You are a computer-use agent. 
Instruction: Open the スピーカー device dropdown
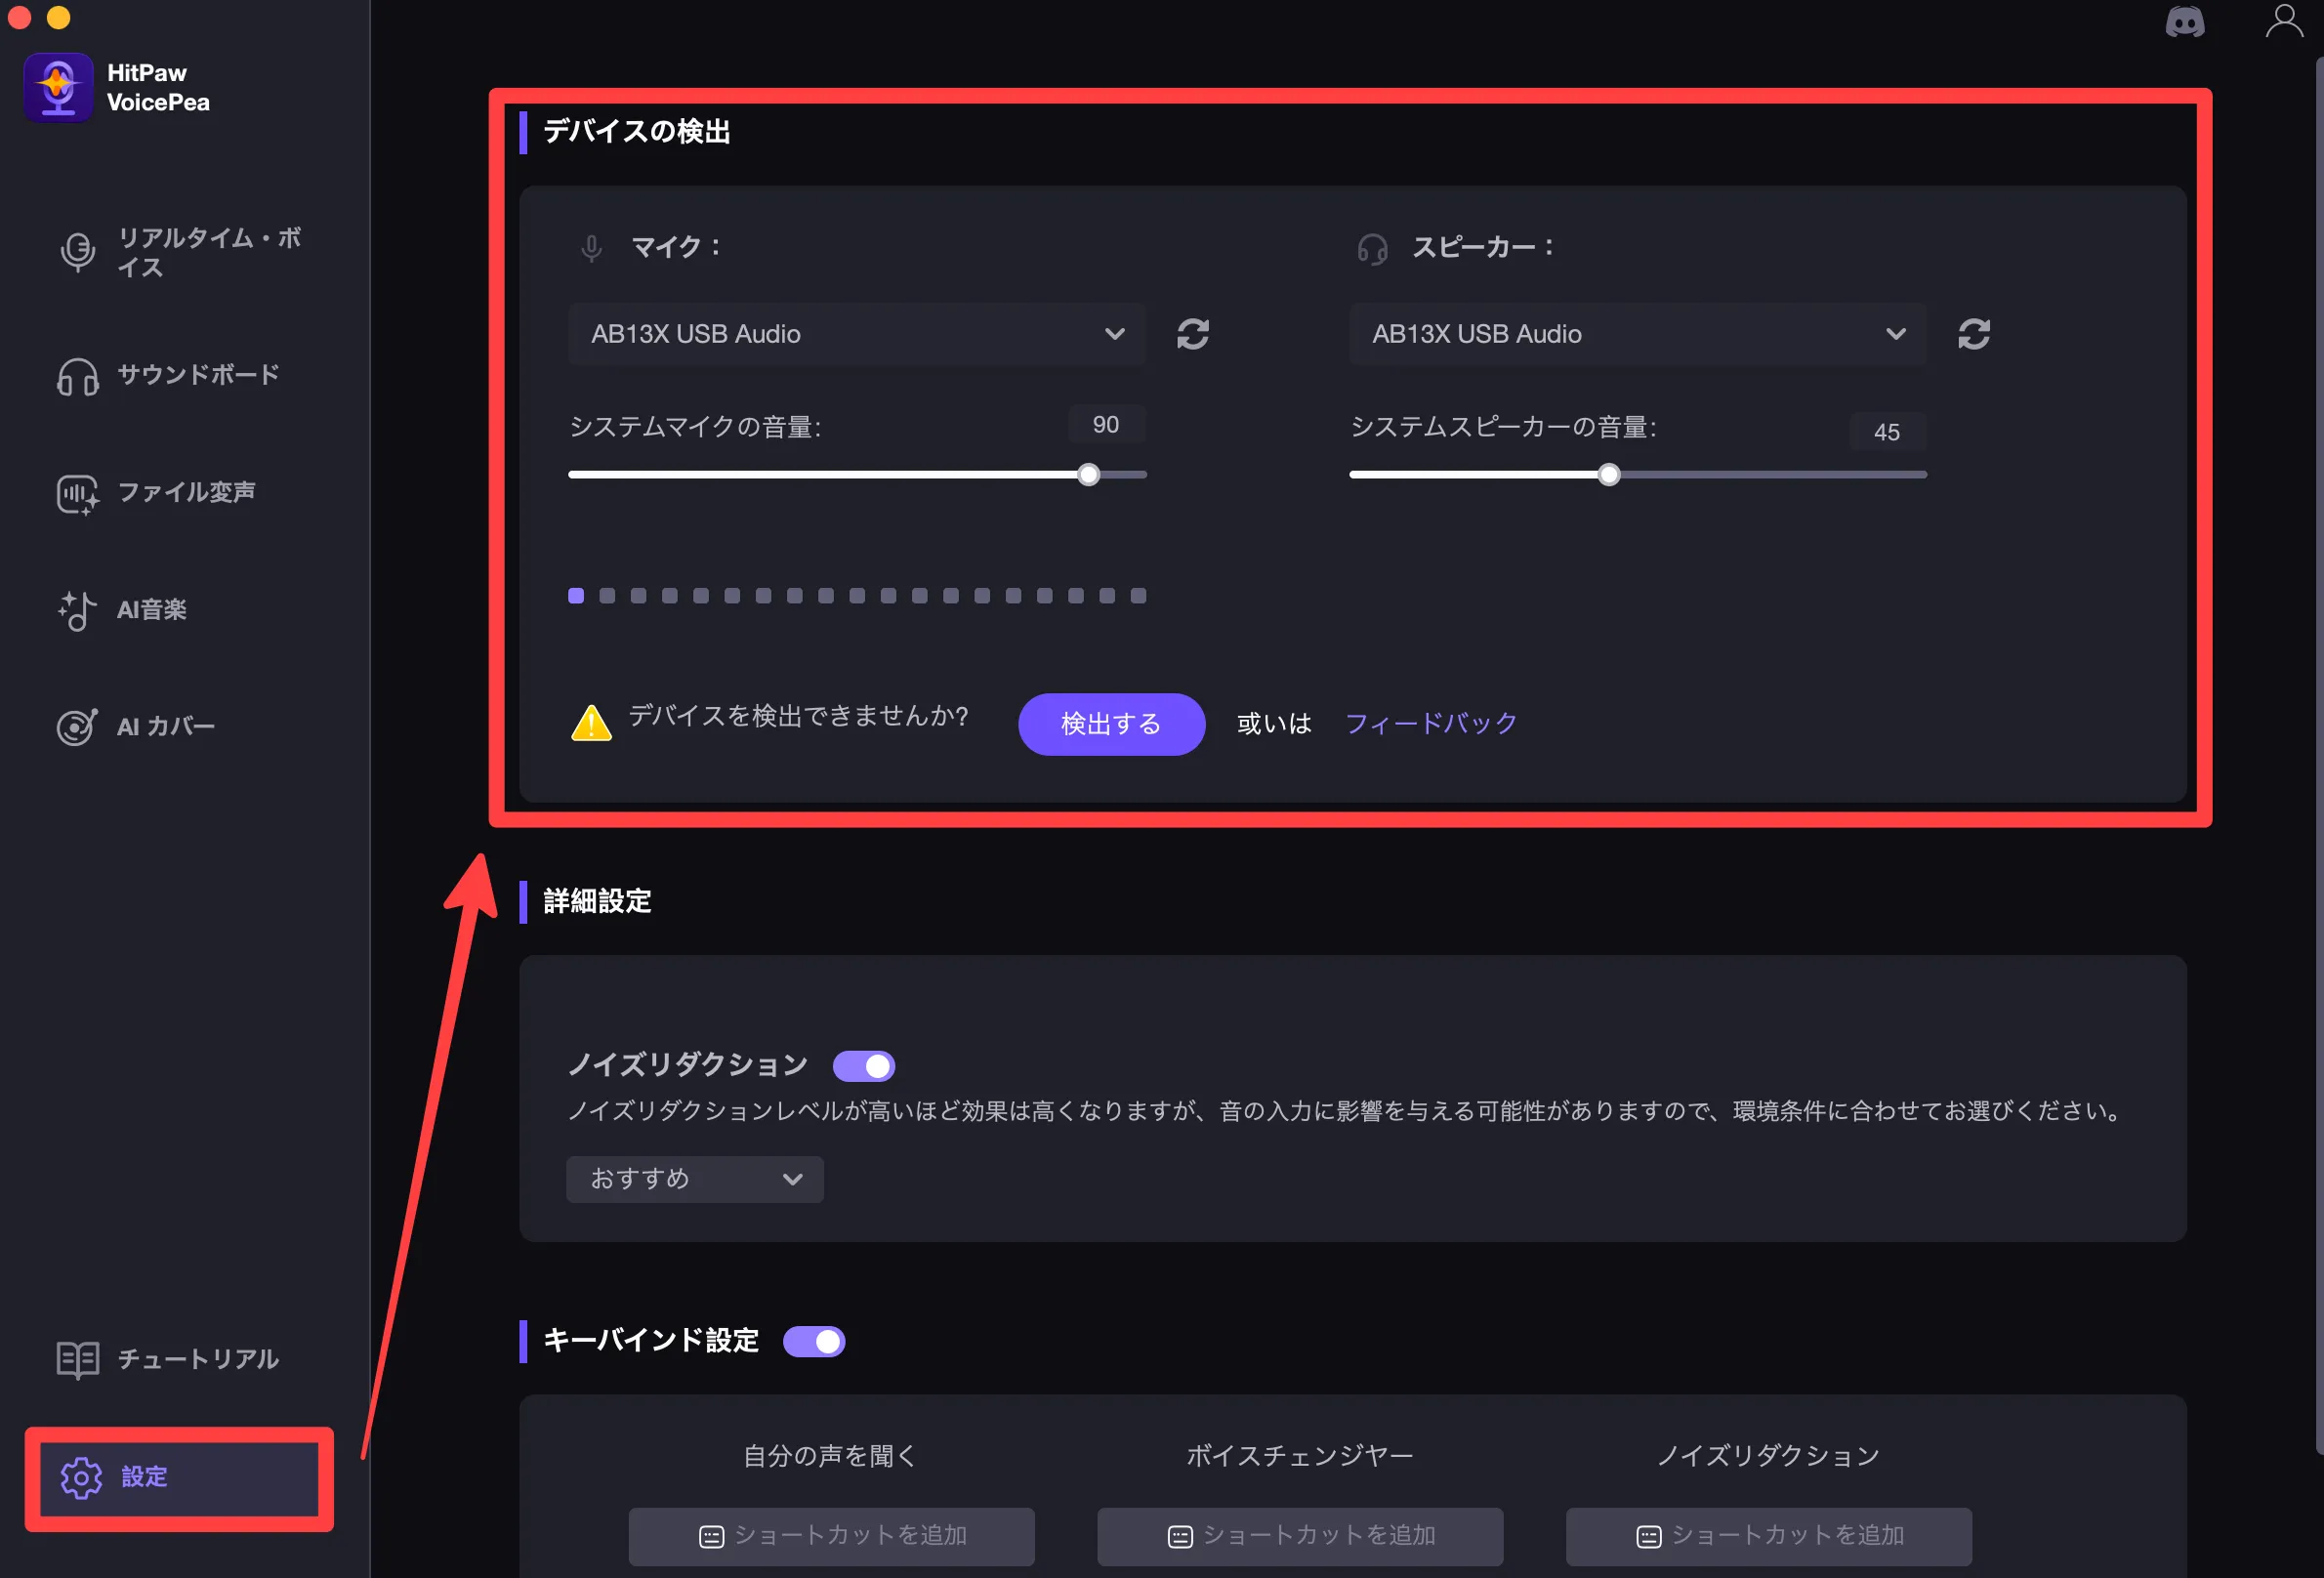(1638, 334)
